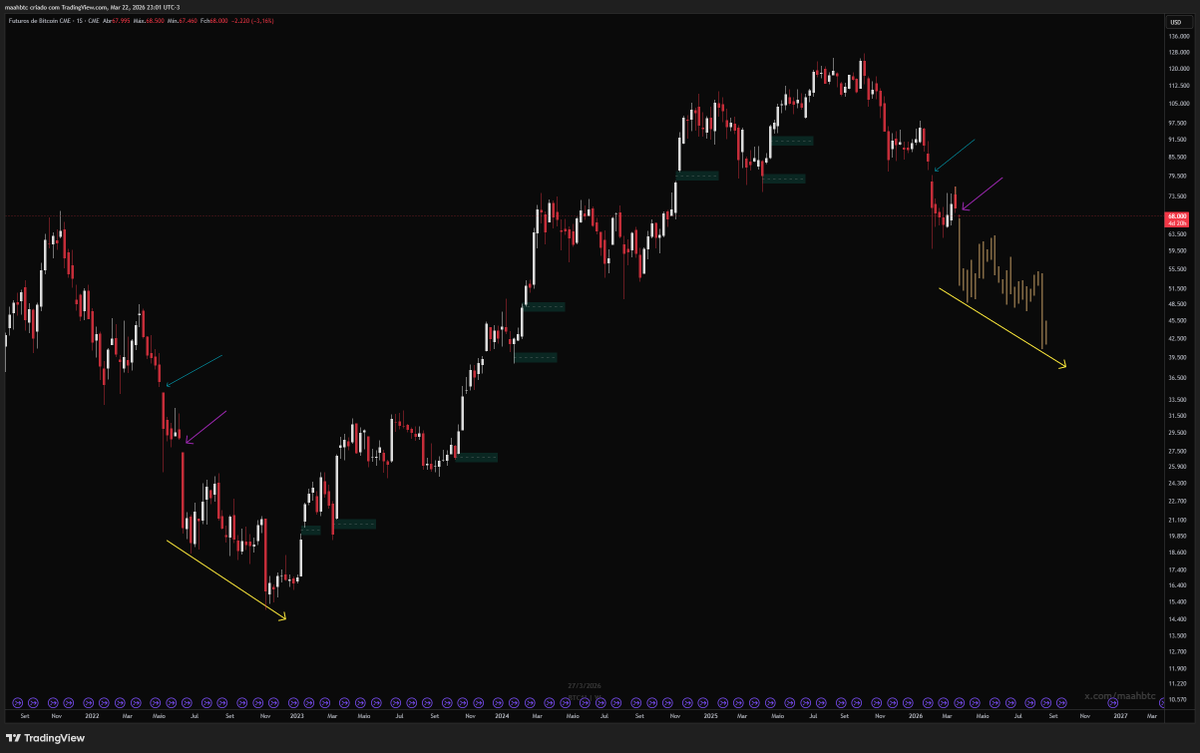Click the 42.500 price axis label
1200x753 pixels.
(x=1177, y=338)
